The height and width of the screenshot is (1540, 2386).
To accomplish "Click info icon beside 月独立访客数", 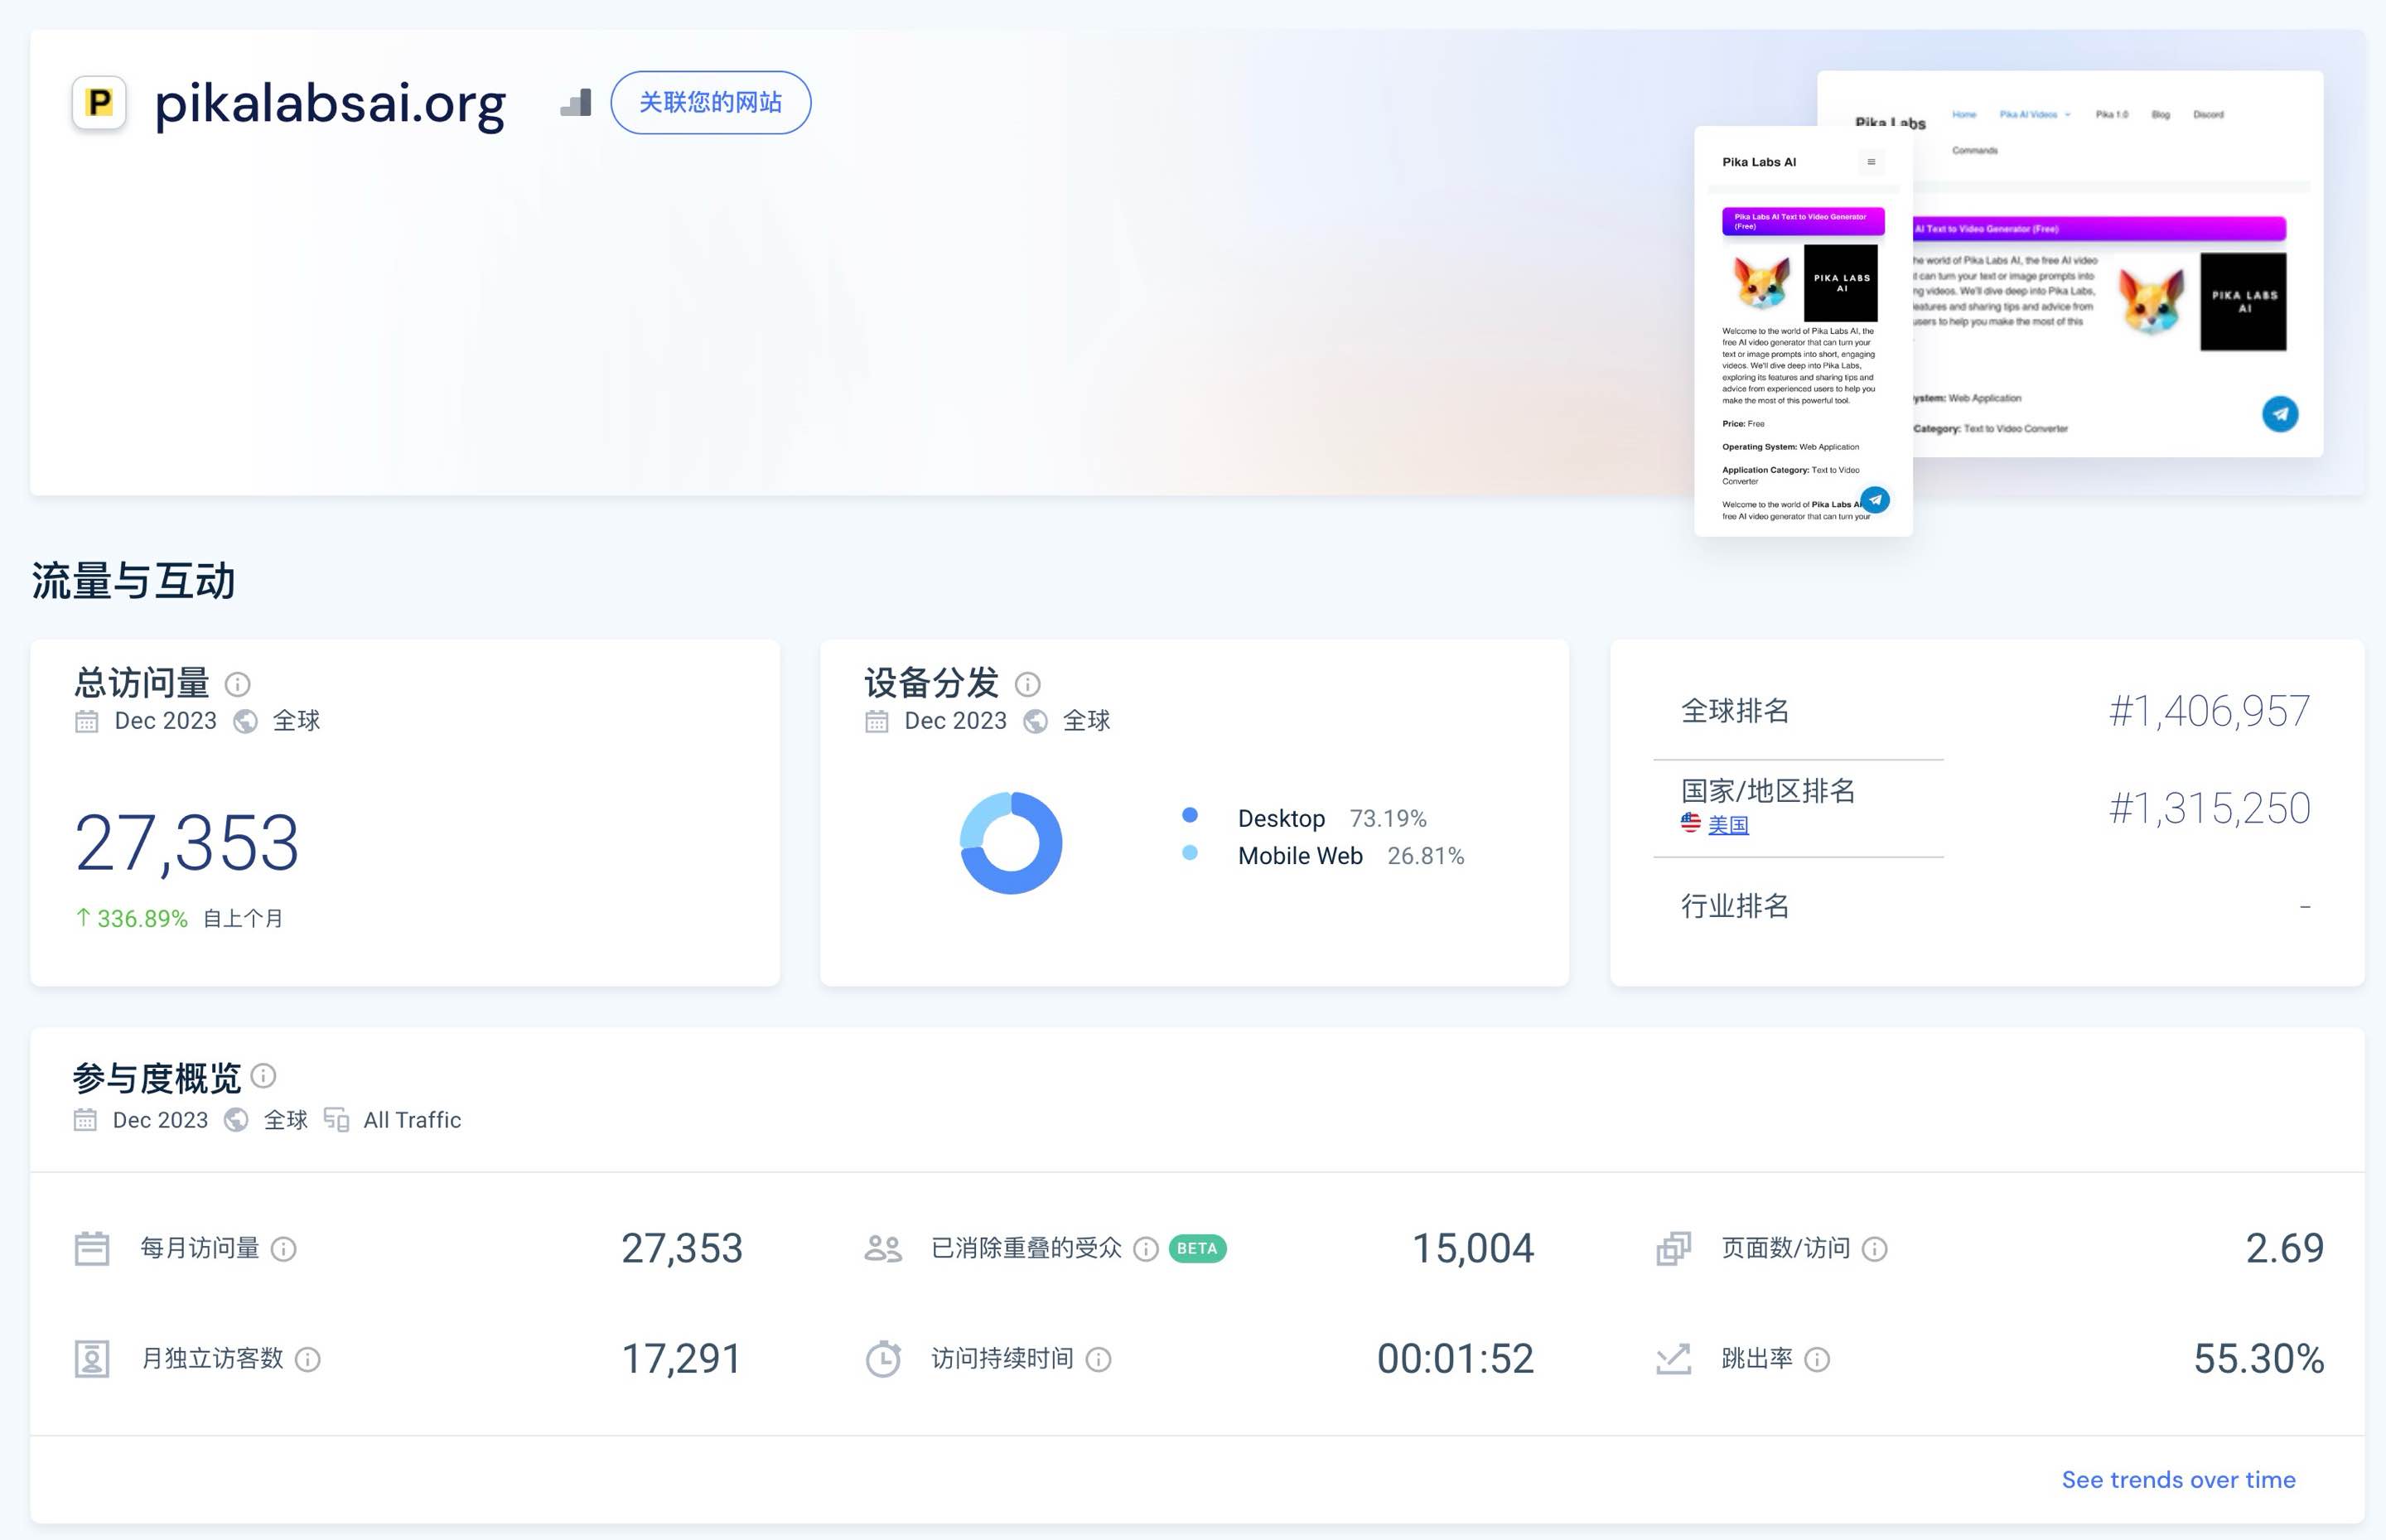I will tap(308, 1360).
